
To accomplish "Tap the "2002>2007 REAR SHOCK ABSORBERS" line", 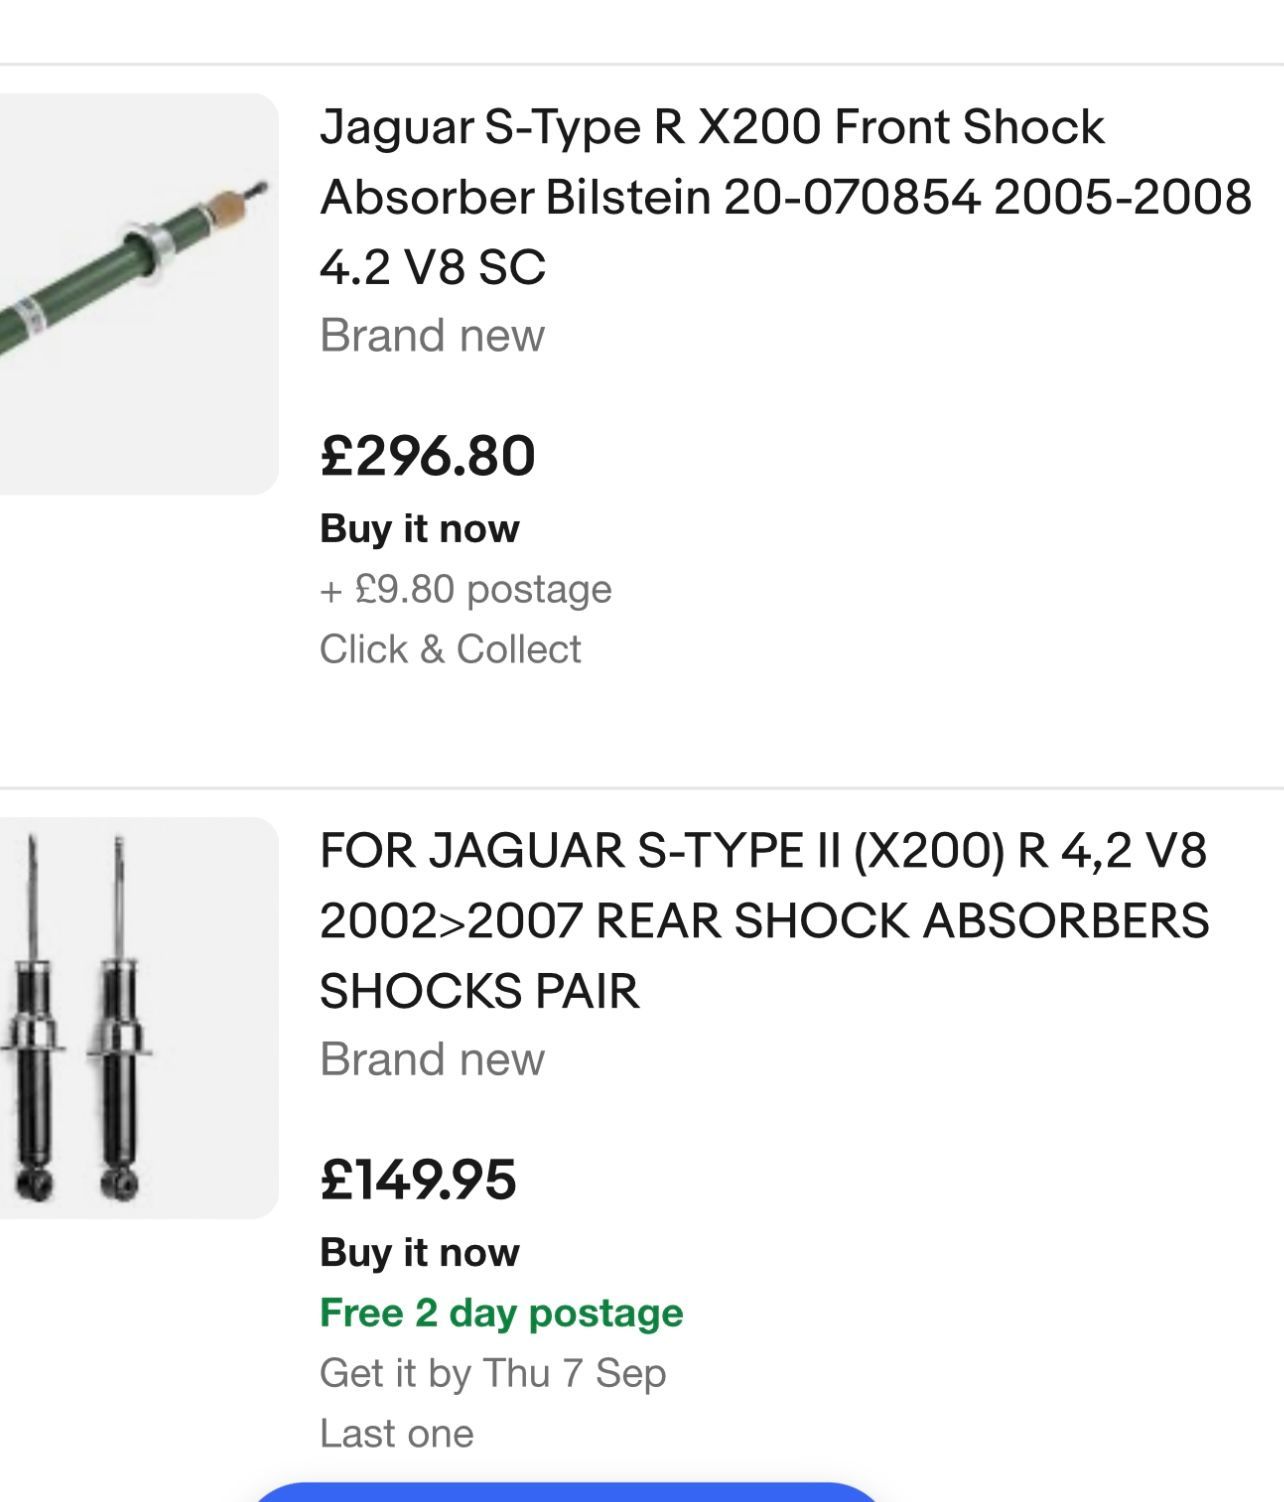I will click(763, 921).
